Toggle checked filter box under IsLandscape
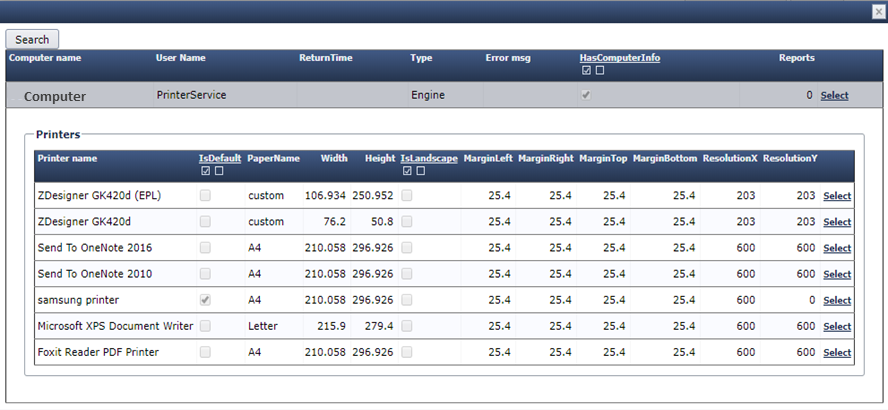The width and height of the screenshot is (888, 410). 407,171
